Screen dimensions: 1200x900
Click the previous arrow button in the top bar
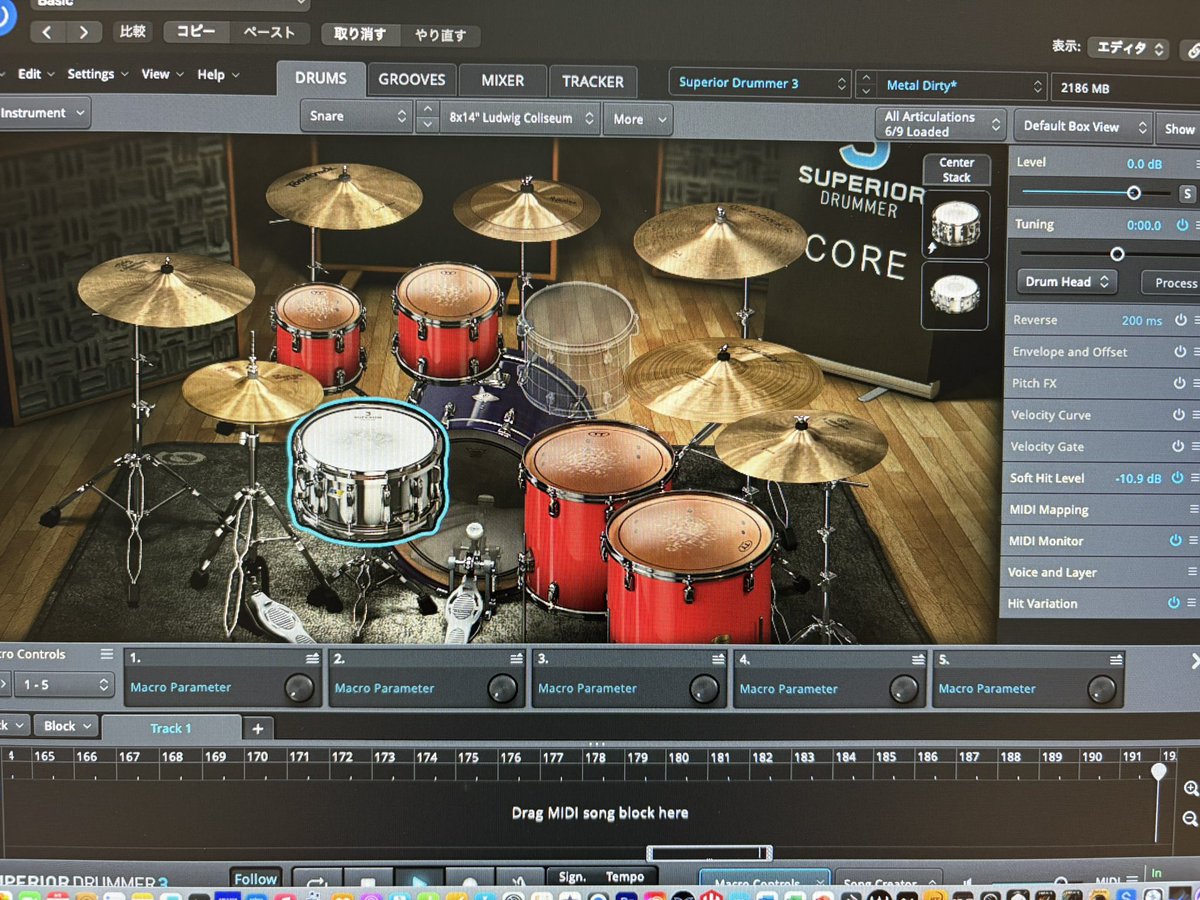[47, 32]
